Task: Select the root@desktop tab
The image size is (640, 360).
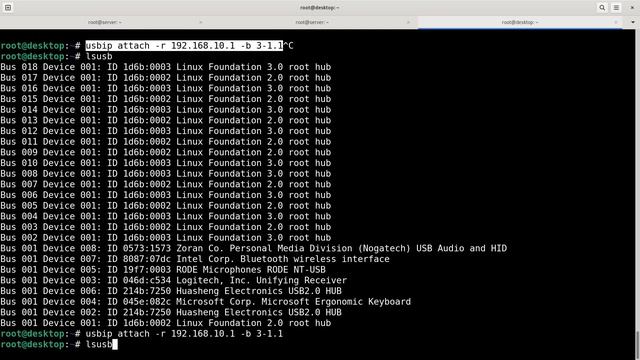Action: point(520,22)
